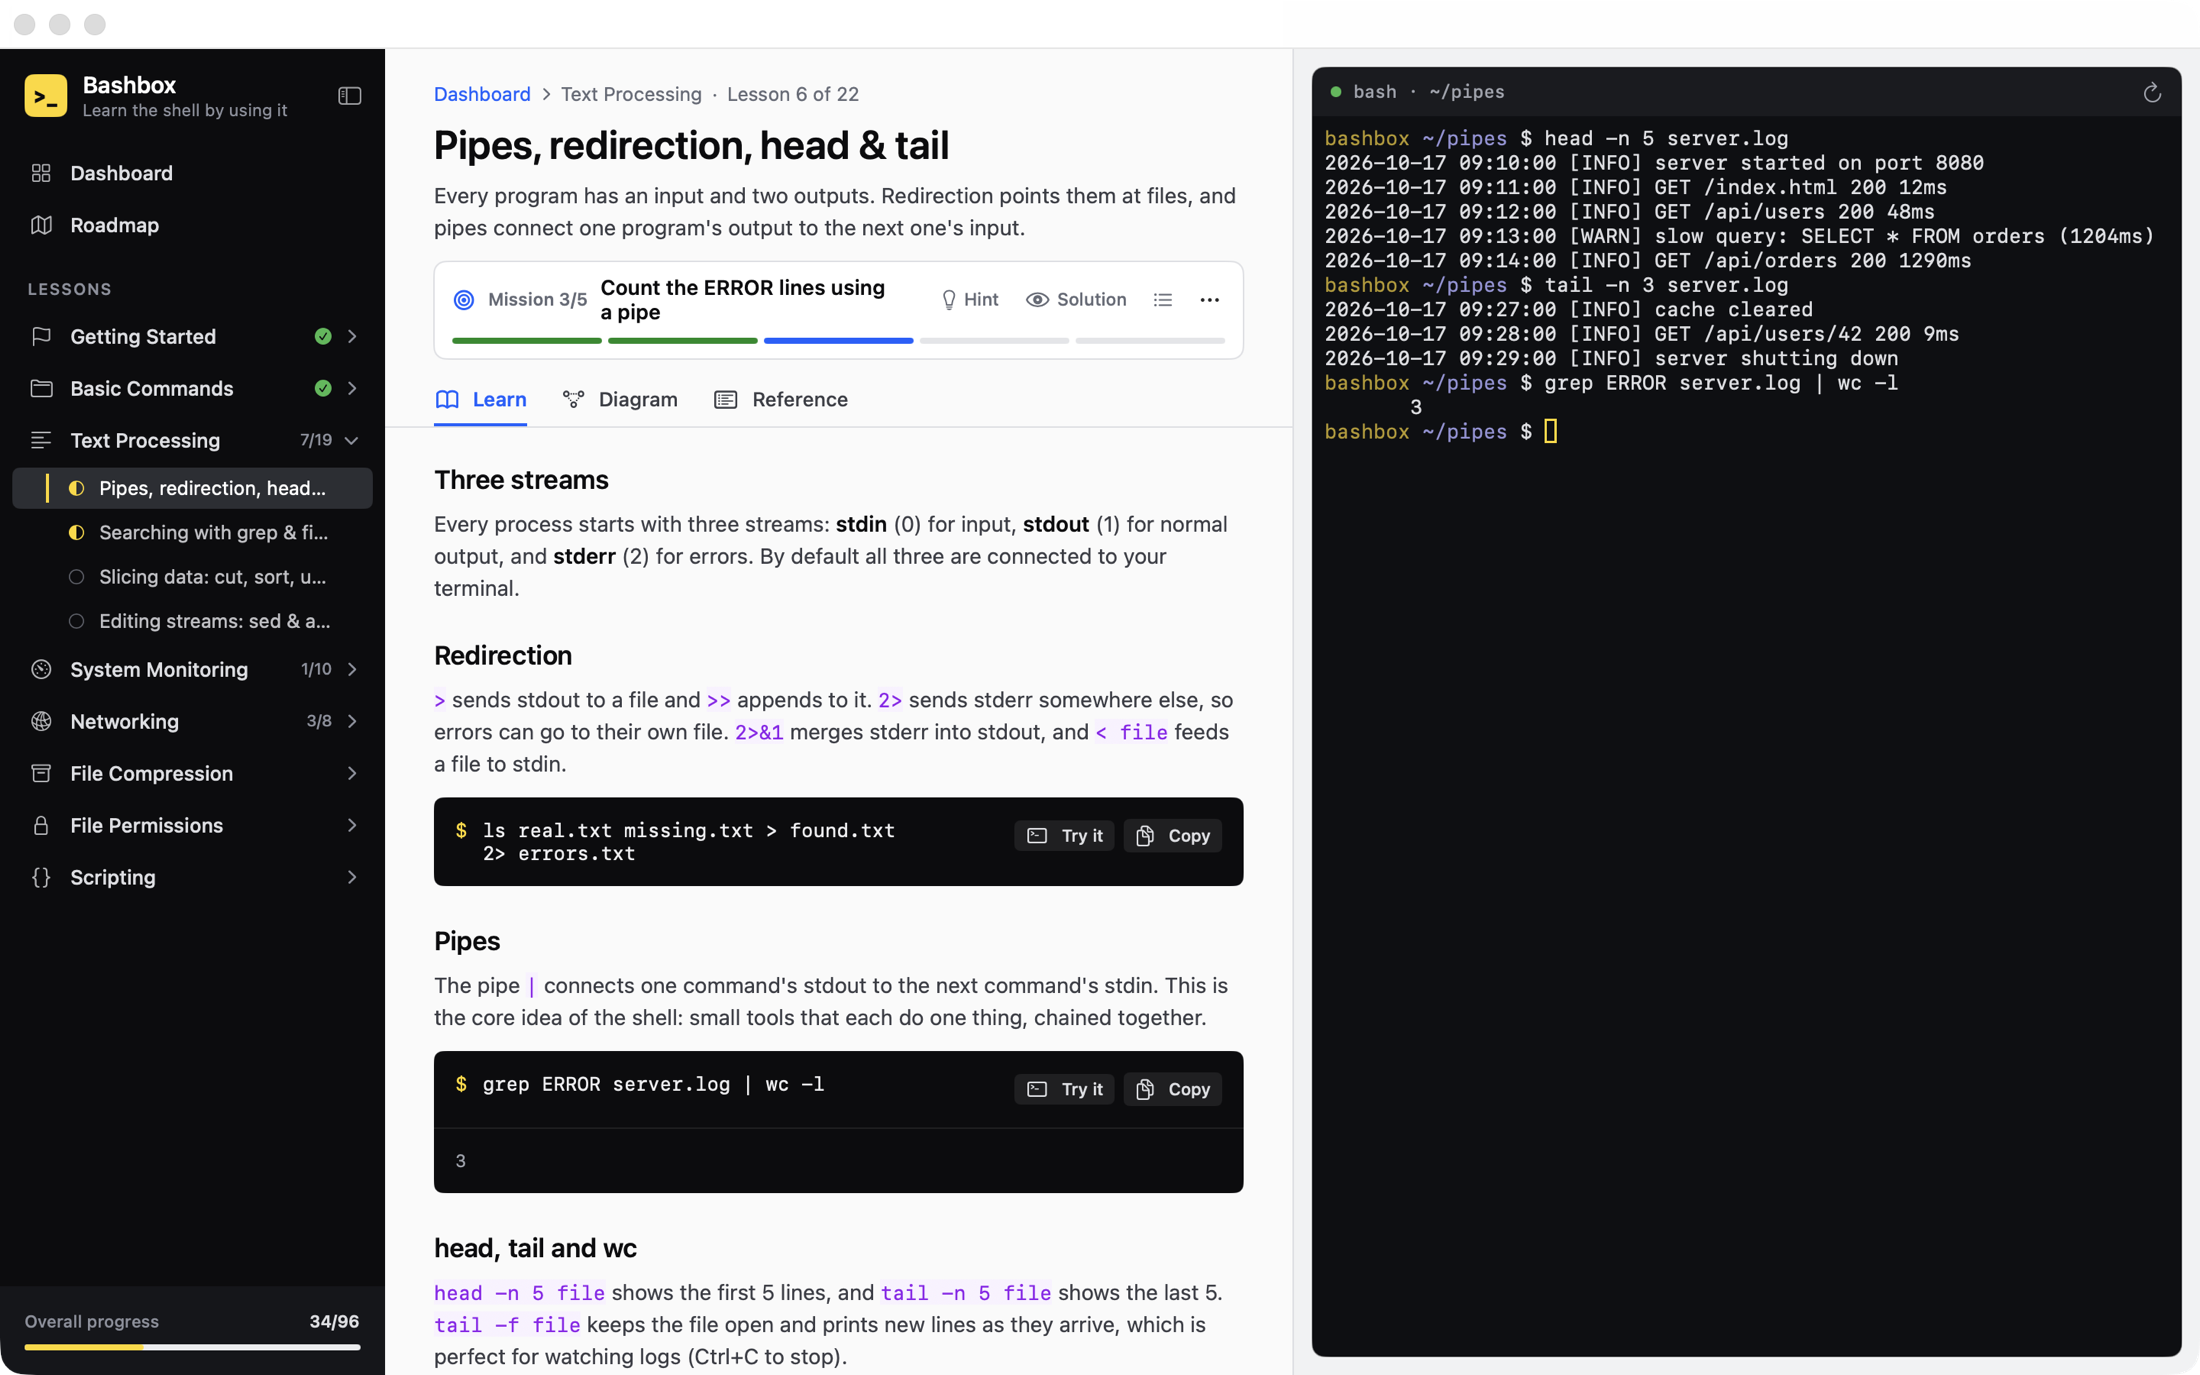This screenshot has height=1375, width=2200.
Task: Click the File Permissions lock icon
Action: tap(41, 825)
